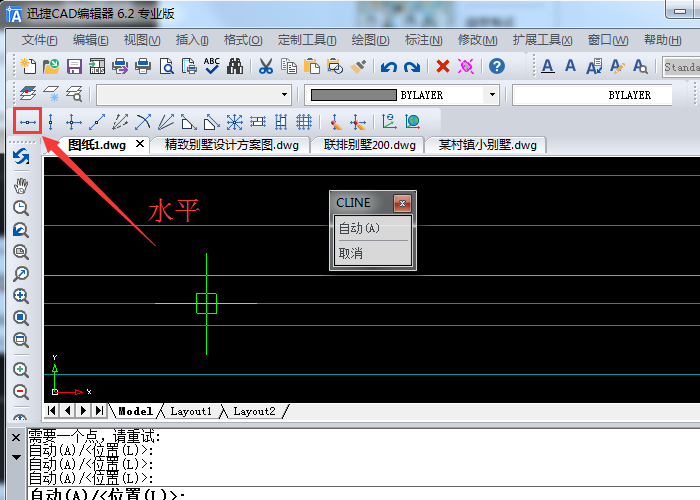The height and width of the screenshot is (500, 700).
Task: Open the 编辑(E) menu
Action: (x=91, y=40)
